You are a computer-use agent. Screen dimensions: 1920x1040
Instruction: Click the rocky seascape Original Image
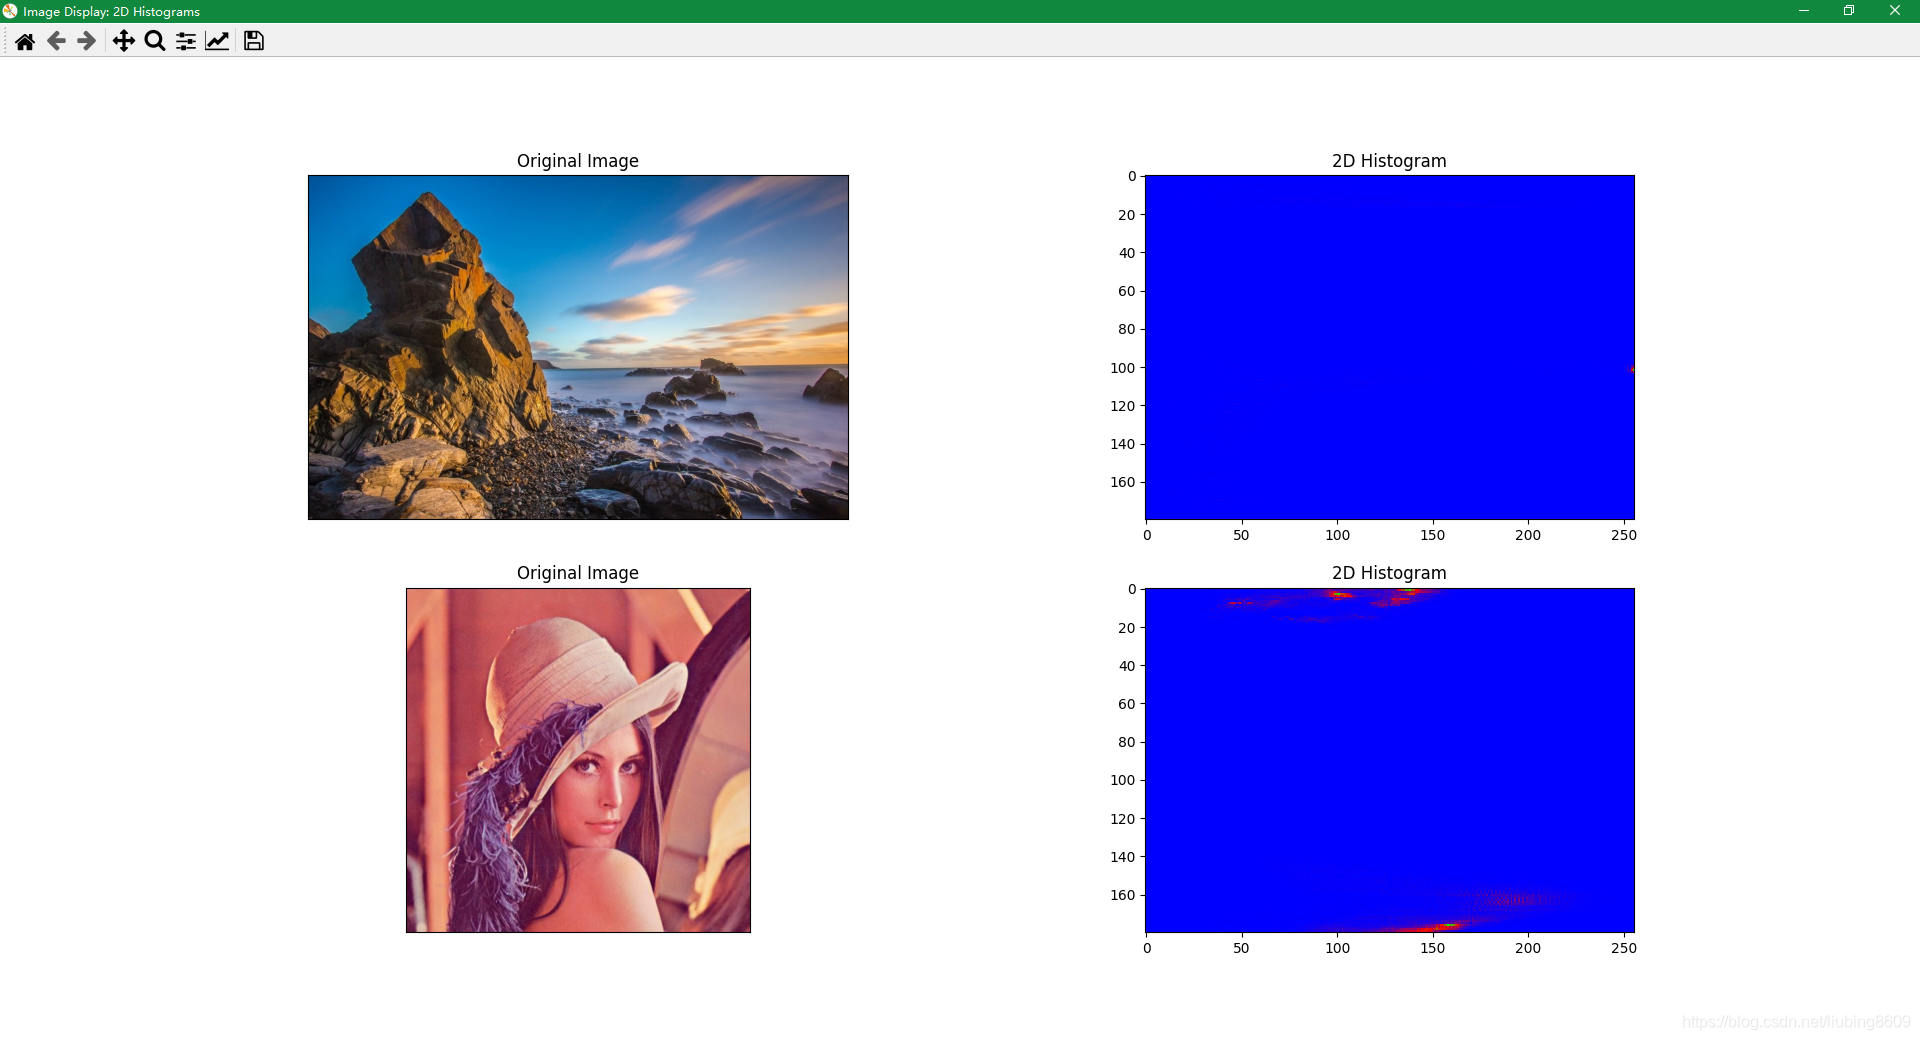578,346
